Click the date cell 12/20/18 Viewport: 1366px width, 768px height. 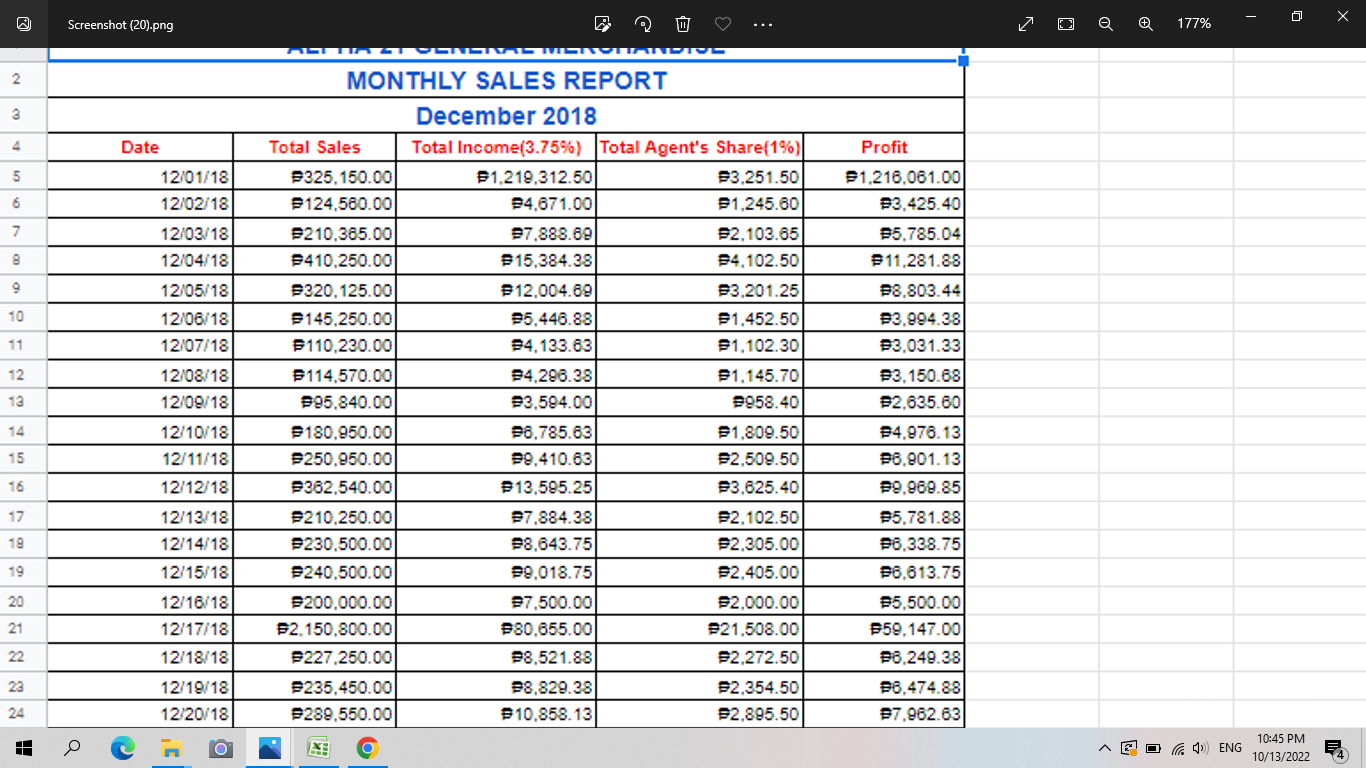coord(195,715)
